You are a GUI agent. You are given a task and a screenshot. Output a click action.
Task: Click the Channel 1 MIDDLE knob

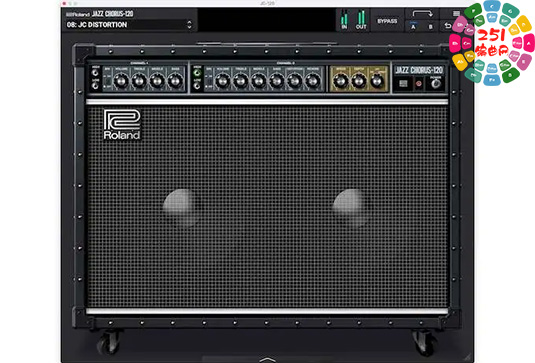[x=157, y=81]
